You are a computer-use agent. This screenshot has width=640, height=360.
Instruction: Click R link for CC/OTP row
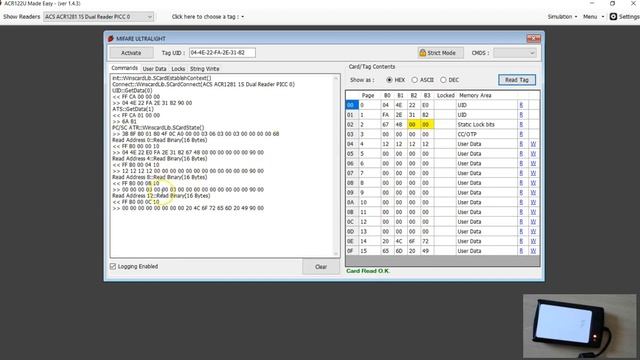point(521,134)
